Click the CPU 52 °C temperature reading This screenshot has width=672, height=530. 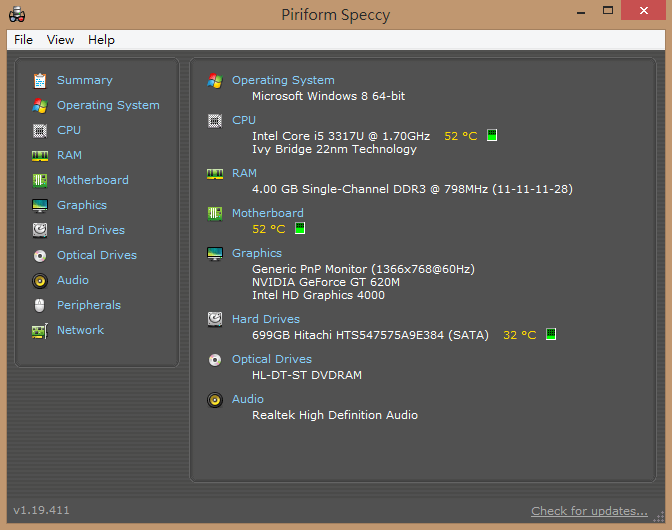point(461,136)
